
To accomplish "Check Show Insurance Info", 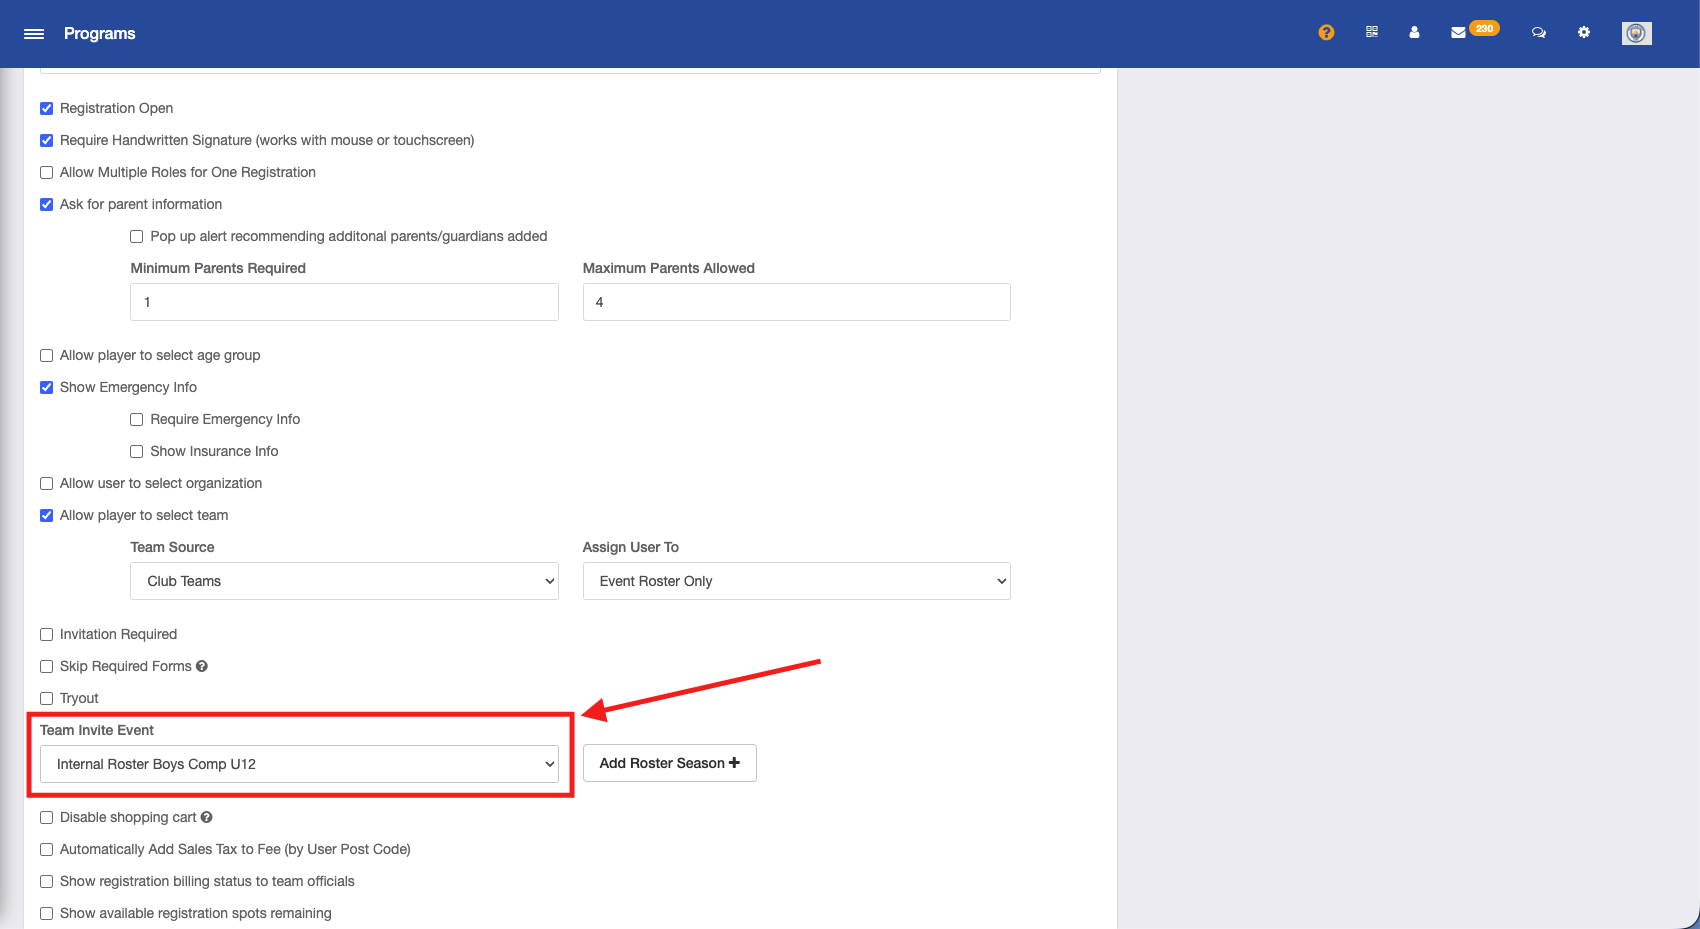I will tap(137, 451).
